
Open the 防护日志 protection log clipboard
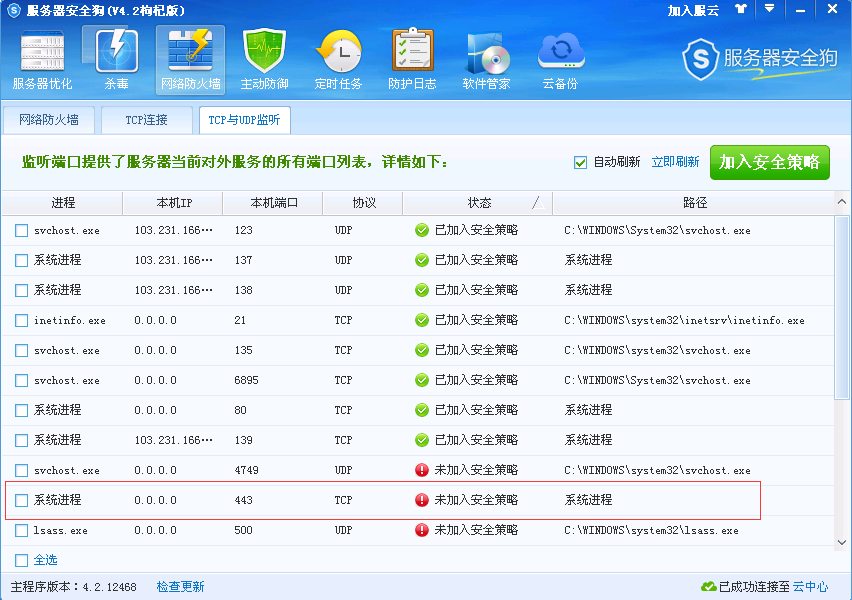(x=412, y=60)
